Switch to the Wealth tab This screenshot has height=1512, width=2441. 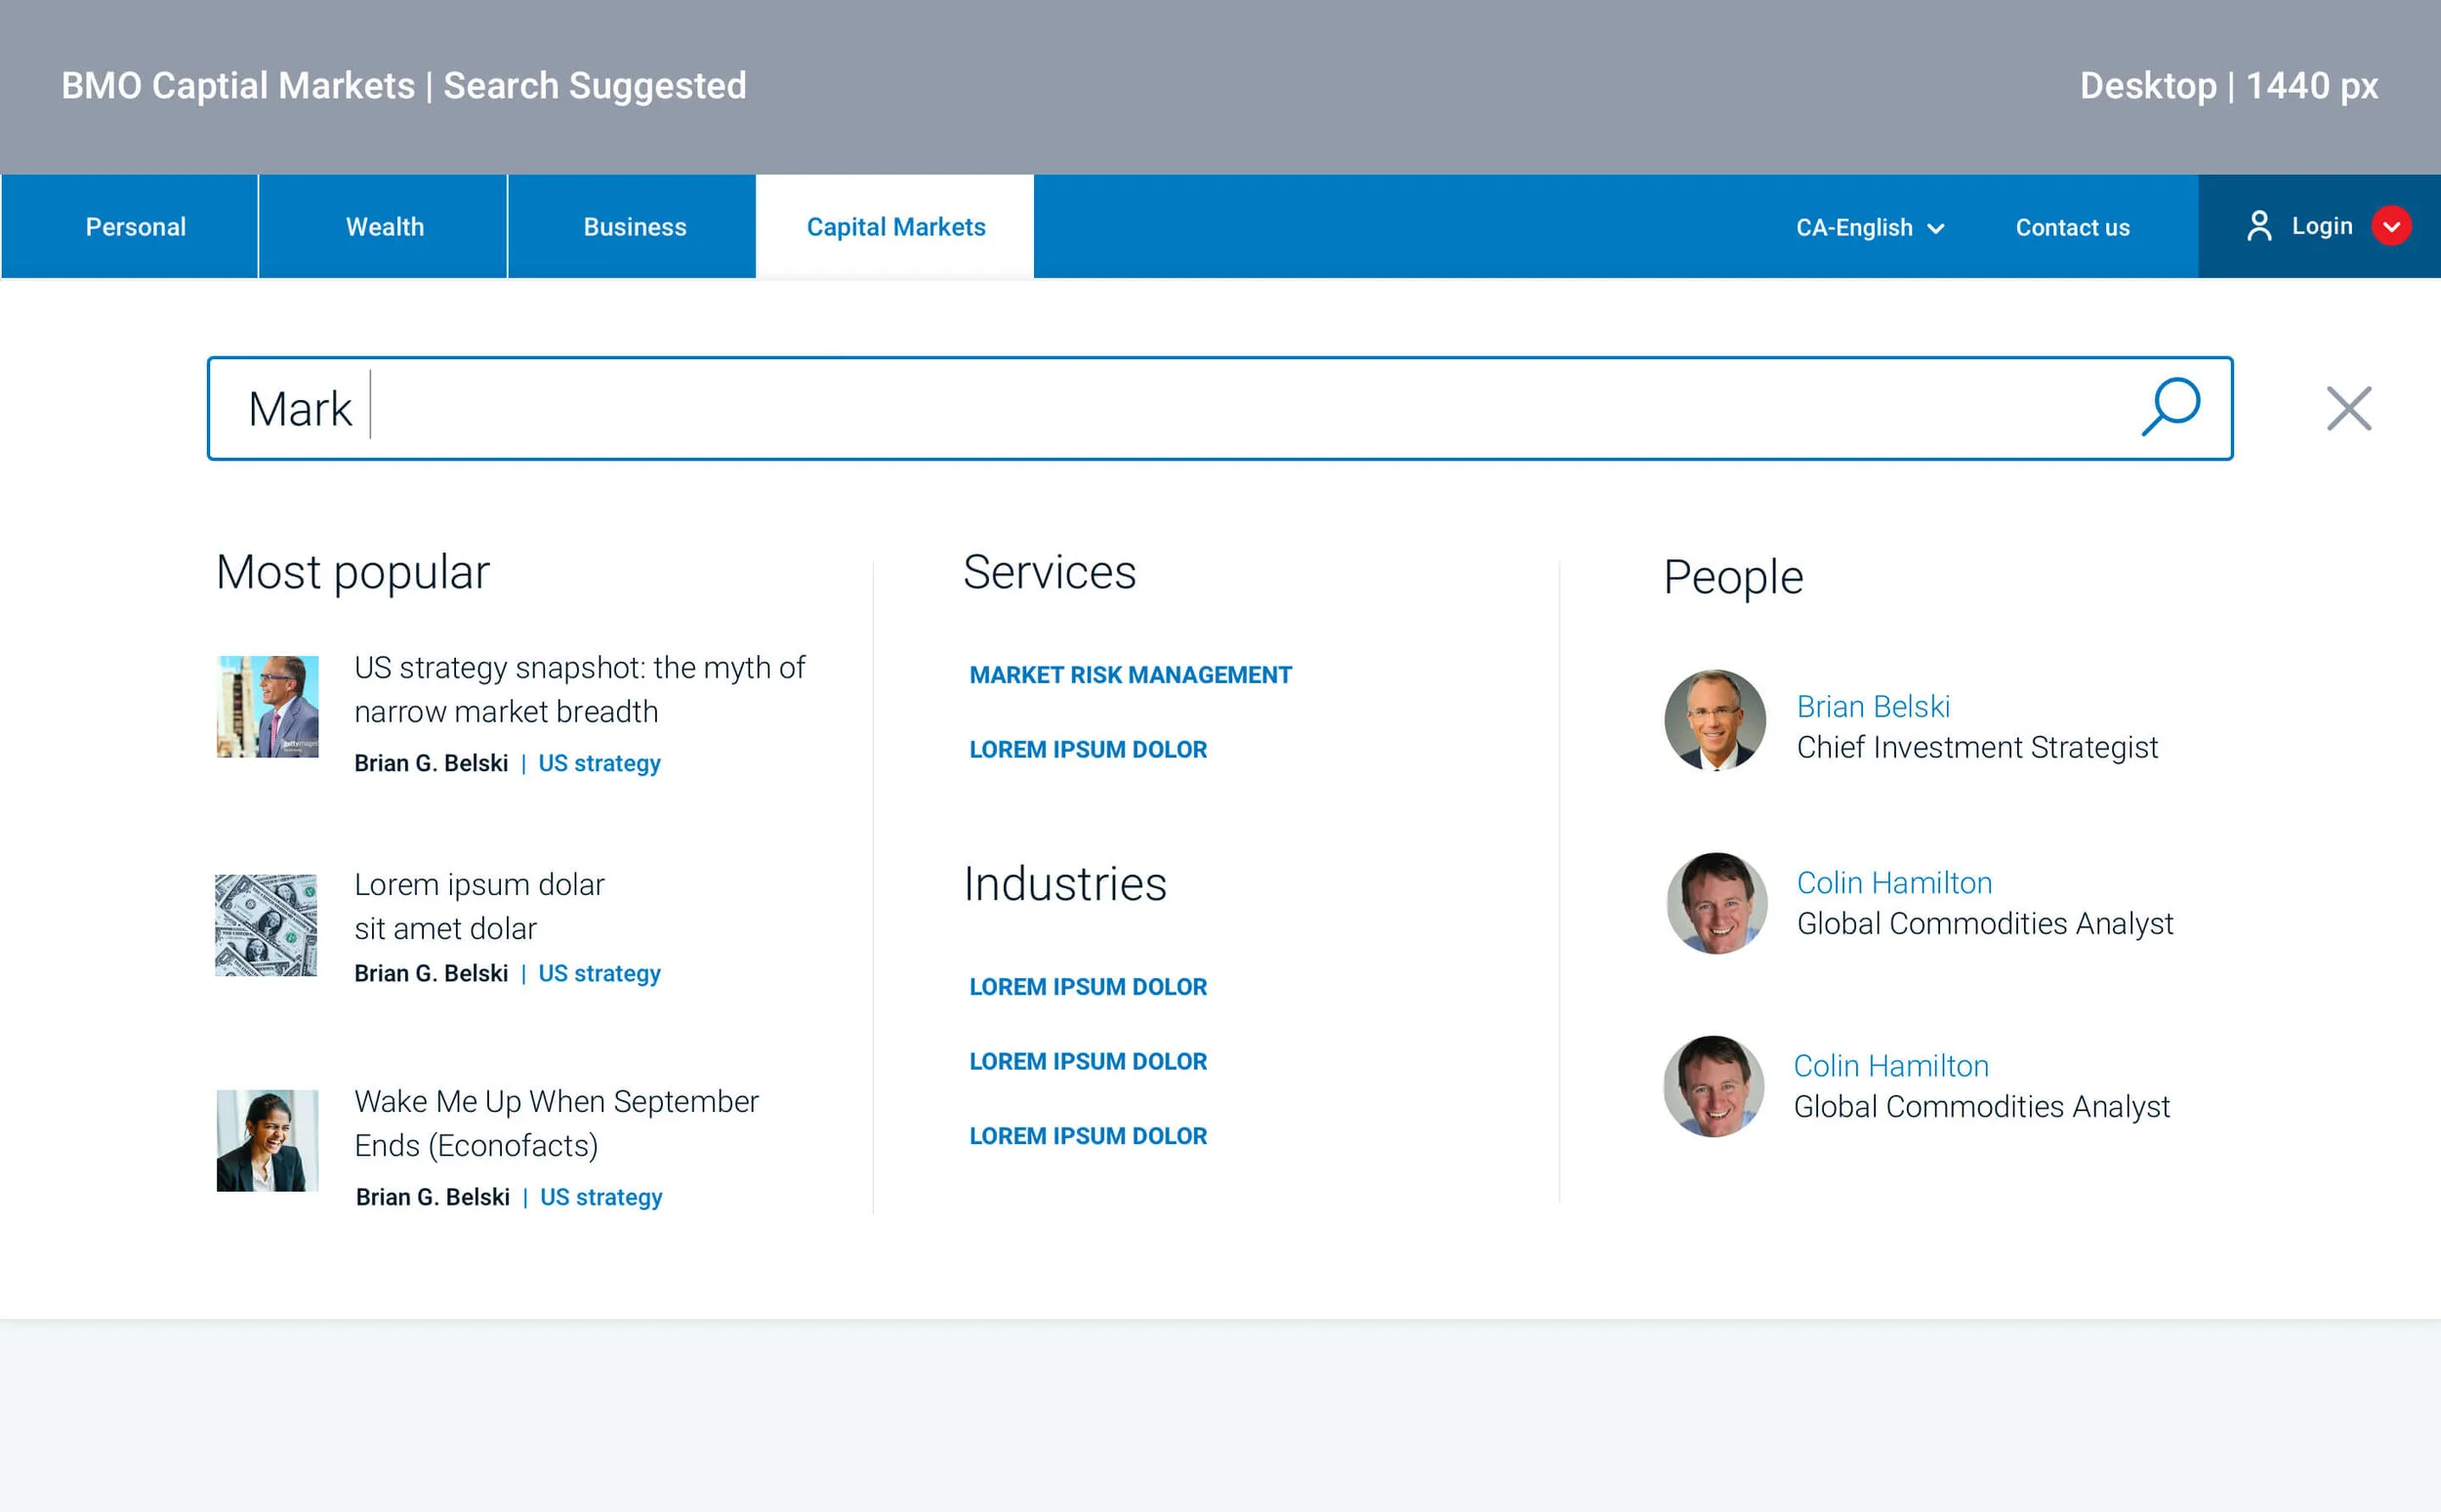[x=384, y=226]
